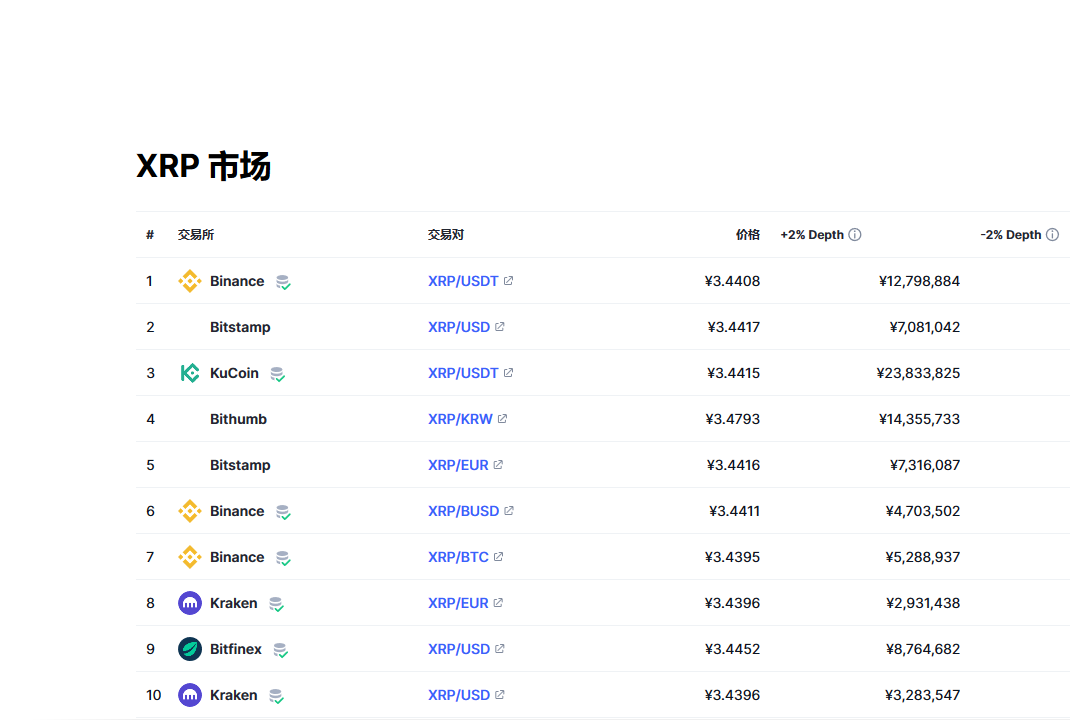Click the +2% Depth info icon
Image resolution: width=1070 pixels, height=720 pixels.
[855, 235]
